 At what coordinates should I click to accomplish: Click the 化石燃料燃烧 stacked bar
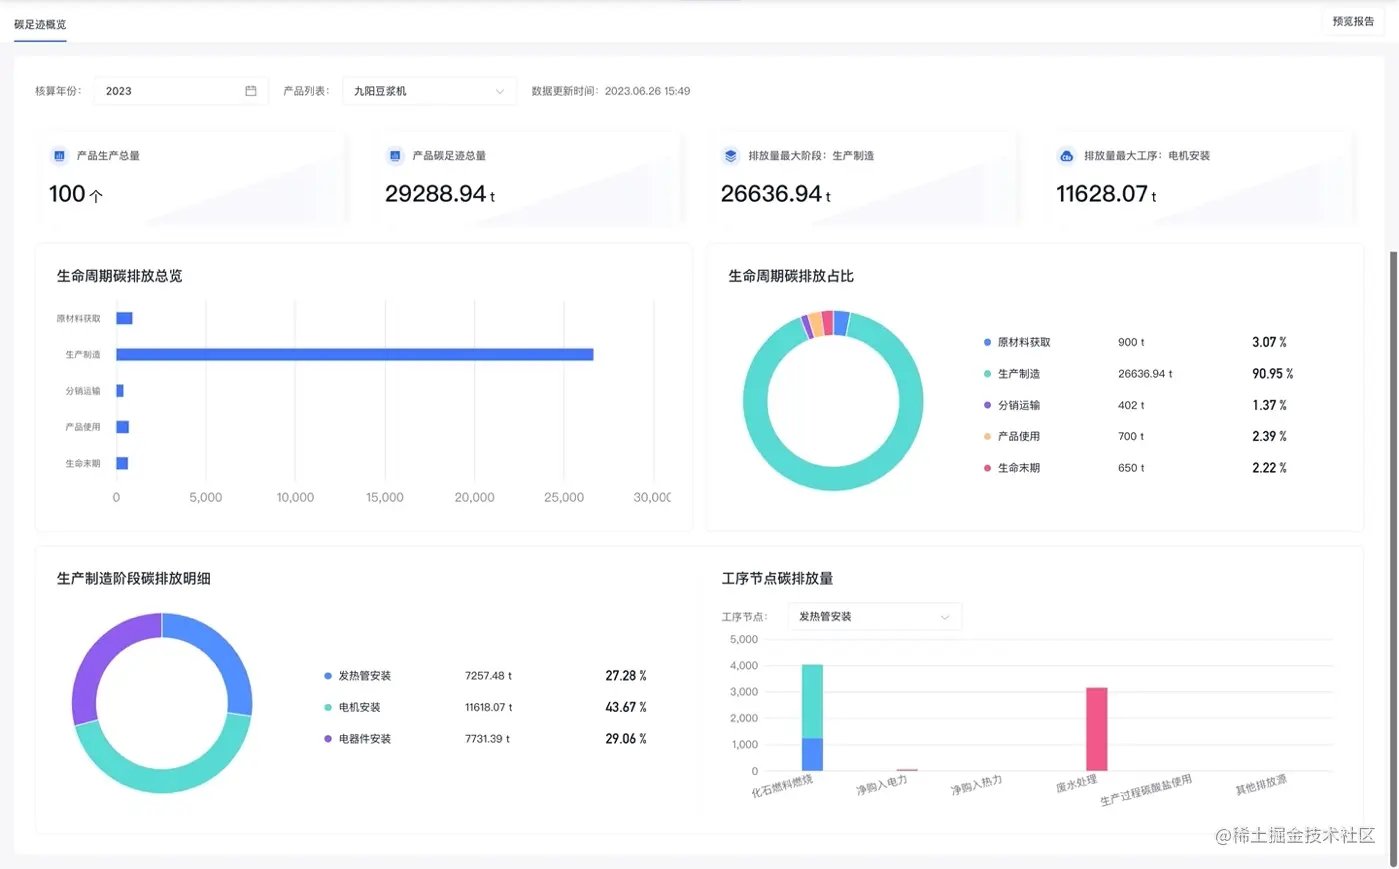coord(812,718)
